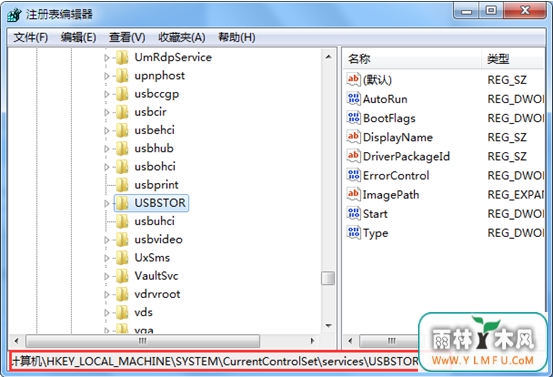Viewport: 553px width, 377px height.
Task: Click the REG_EXPAND_SZ type cell of ImagePath
Action: [x=516, y=195]
